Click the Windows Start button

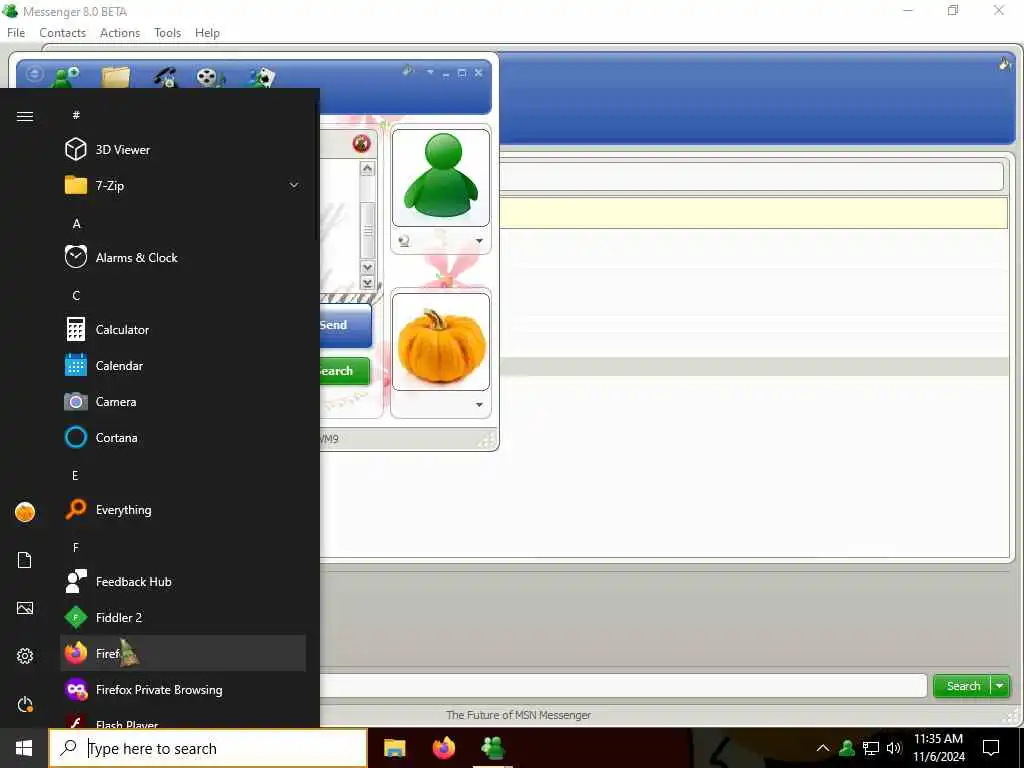(24, 748)
